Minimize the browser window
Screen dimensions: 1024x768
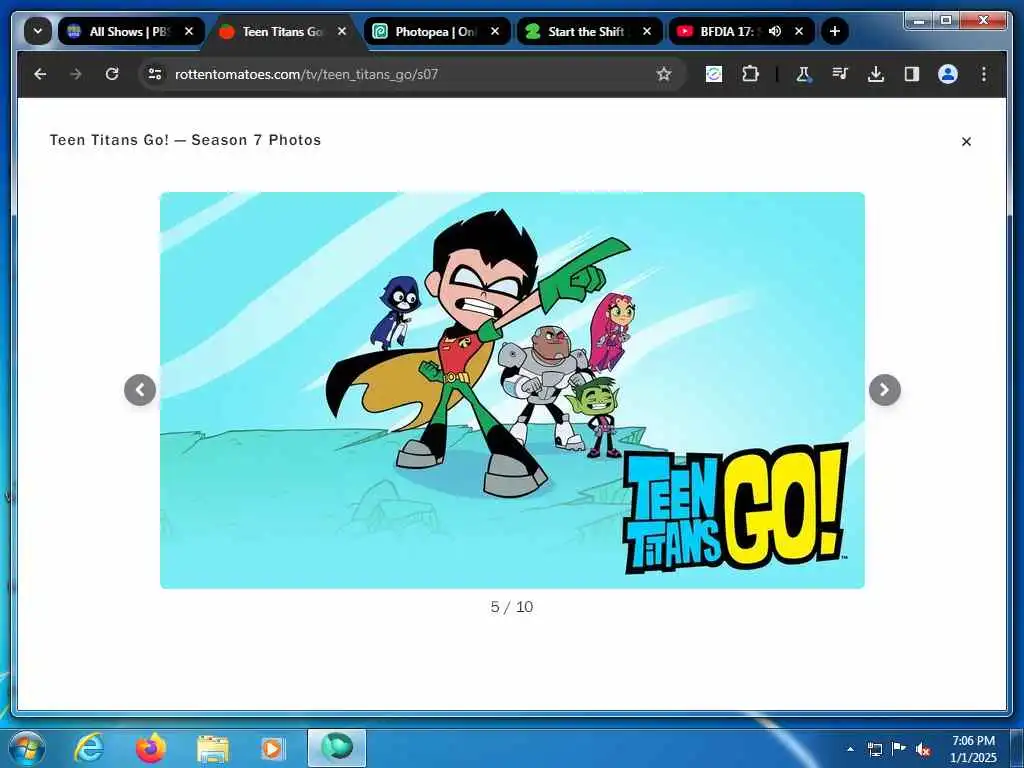[920, 21]
